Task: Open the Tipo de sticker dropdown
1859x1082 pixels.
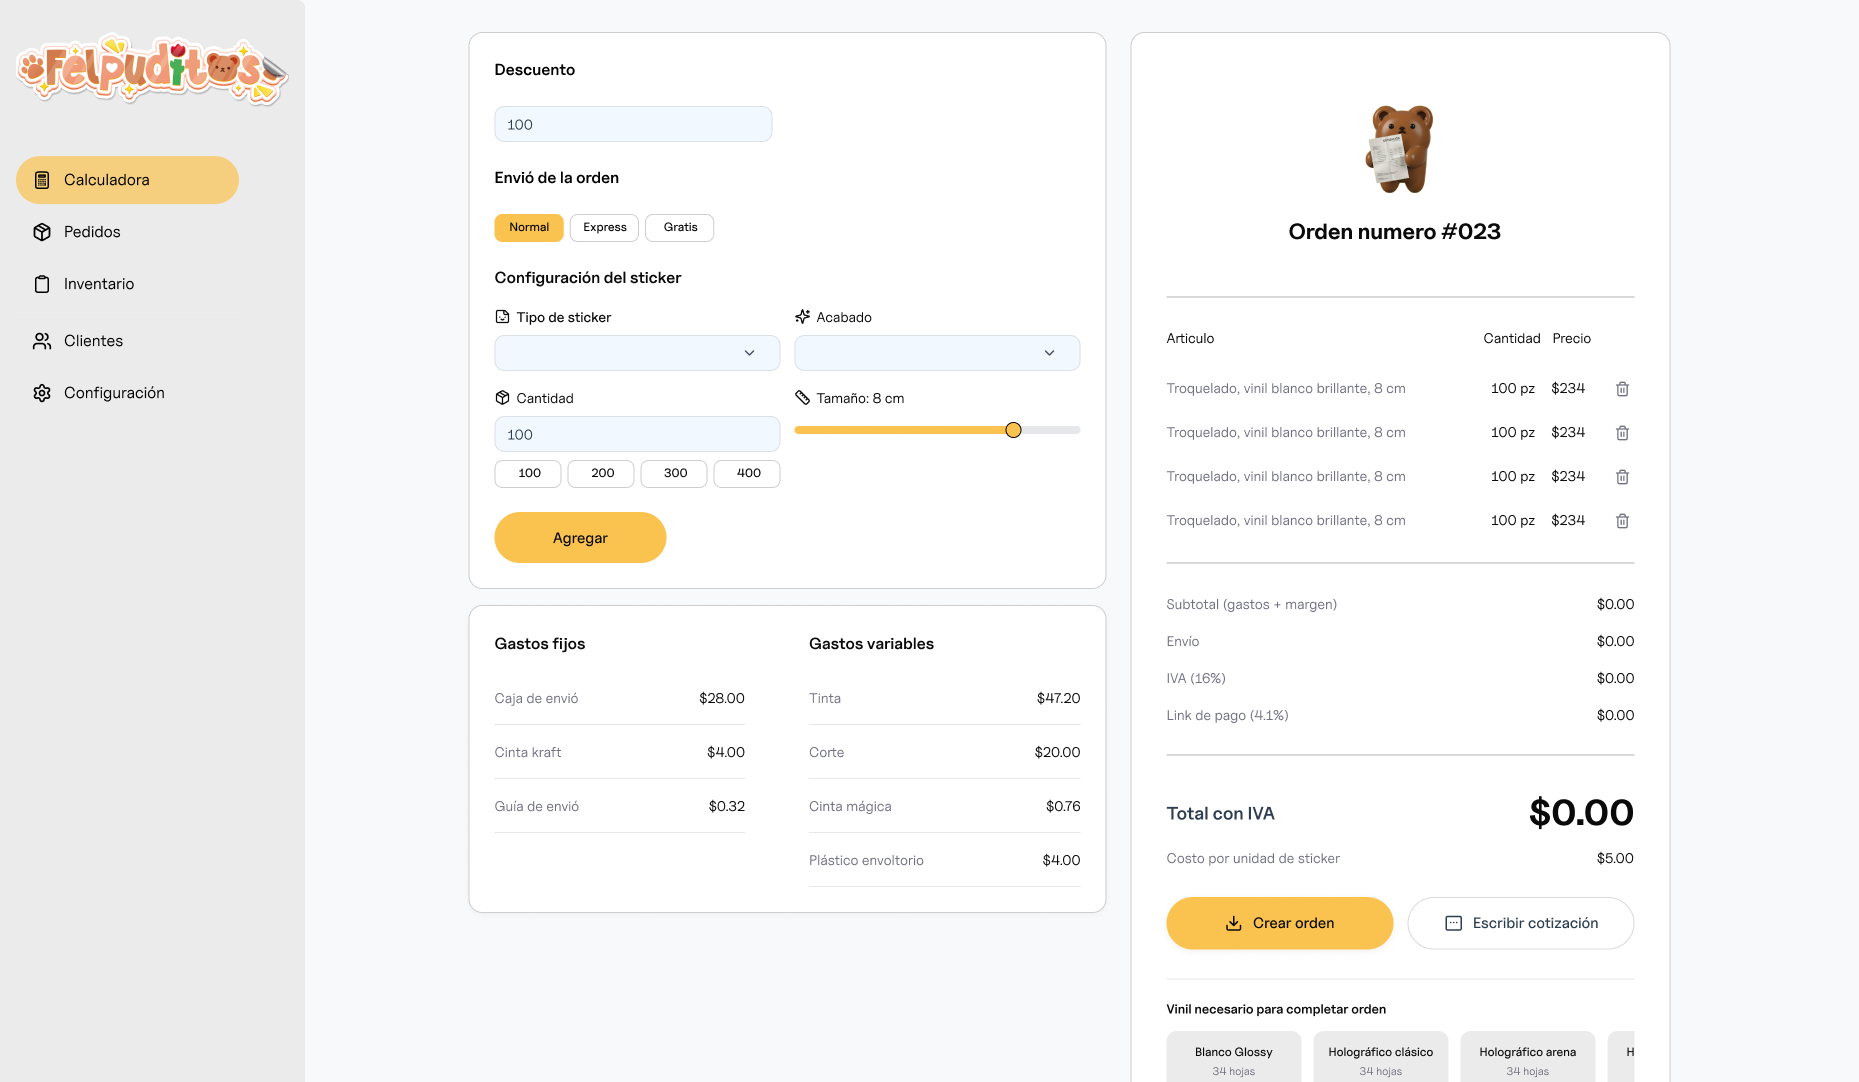Action: click(637, 353)
